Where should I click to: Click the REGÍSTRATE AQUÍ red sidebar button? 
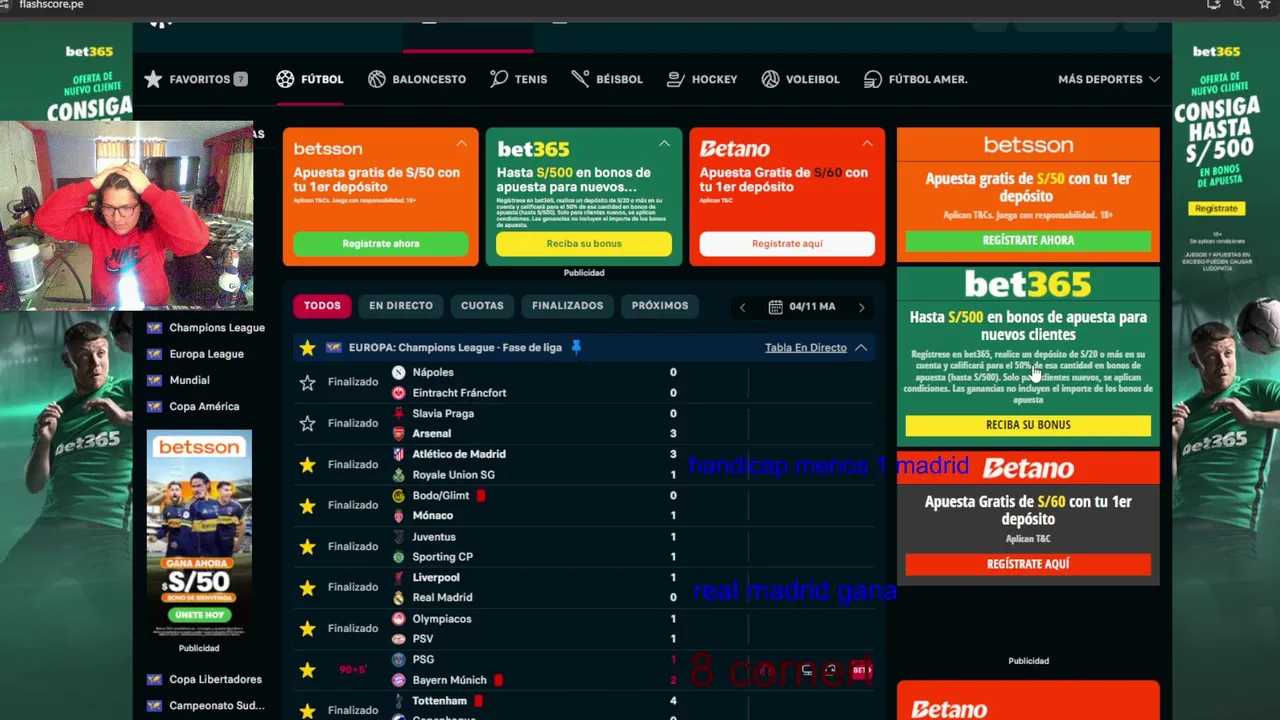pos(1028,564)
